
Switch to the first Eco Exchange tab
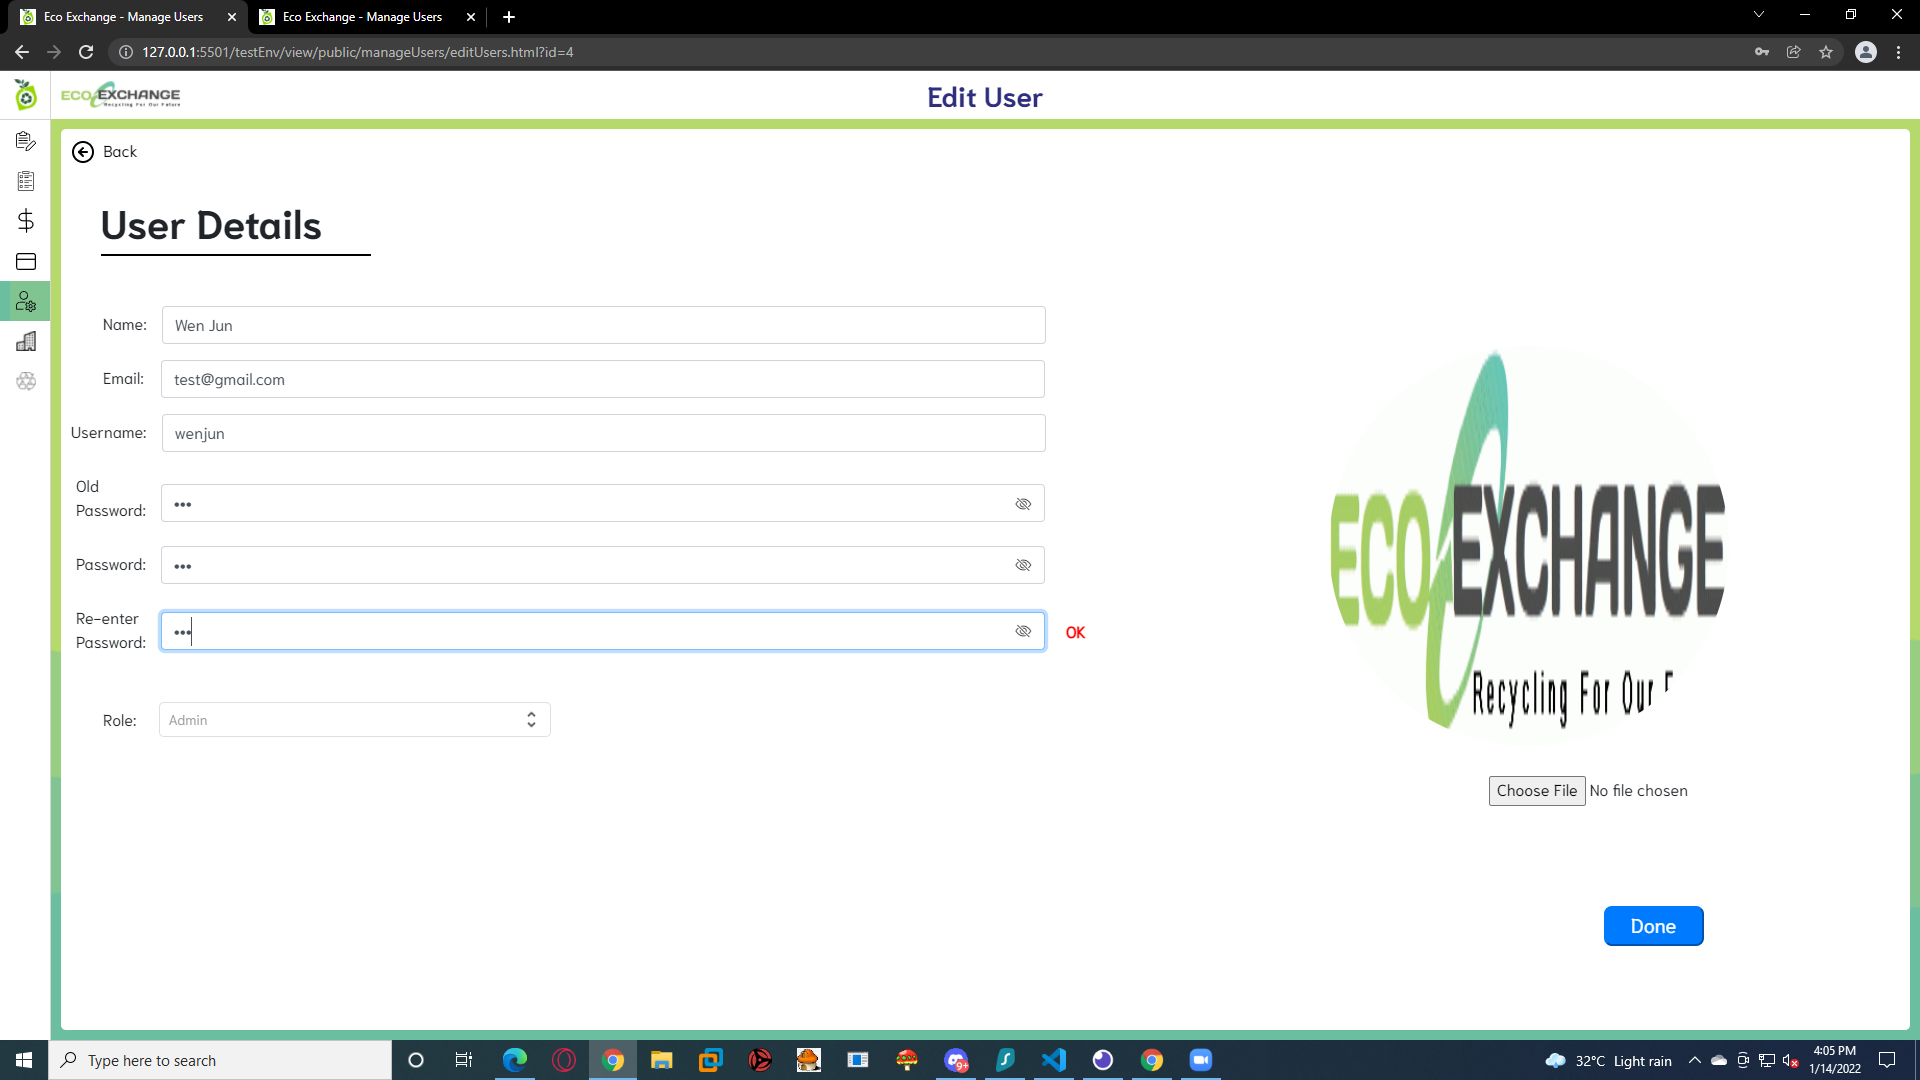(122, 17)
